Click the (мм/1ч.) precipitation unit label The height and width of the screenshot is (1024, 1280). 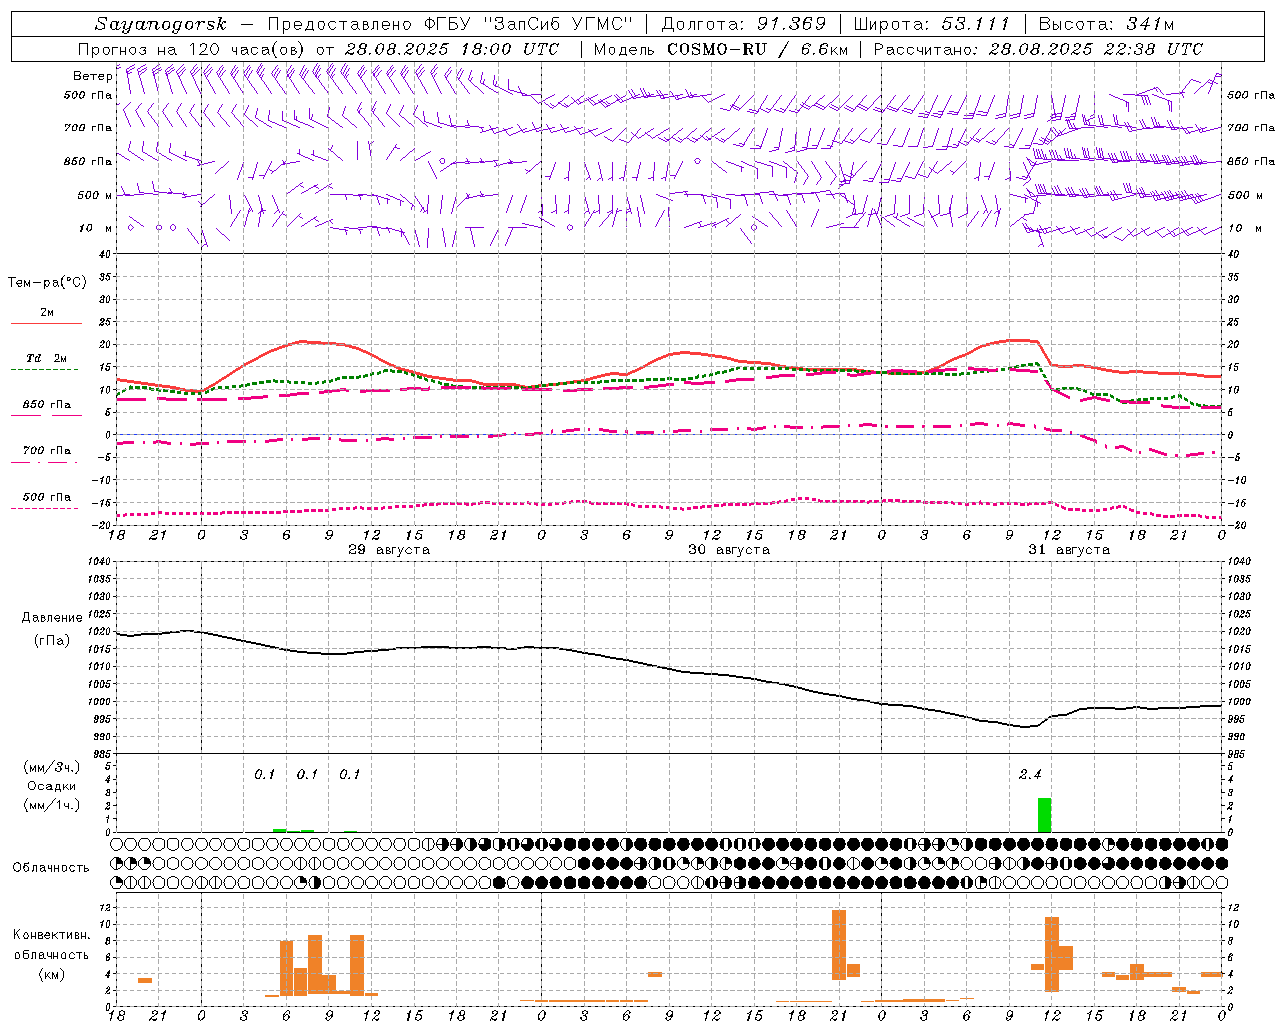pos(50,805)
